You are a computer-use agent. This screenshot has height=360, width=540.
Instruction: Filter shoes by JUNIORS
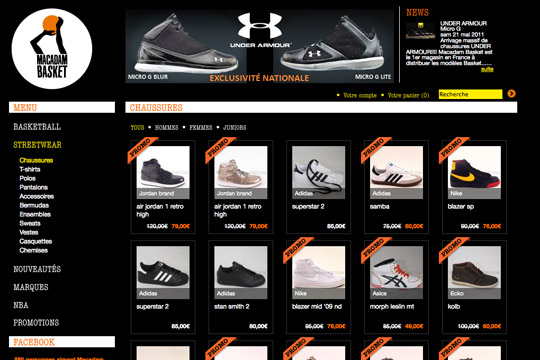235,127
